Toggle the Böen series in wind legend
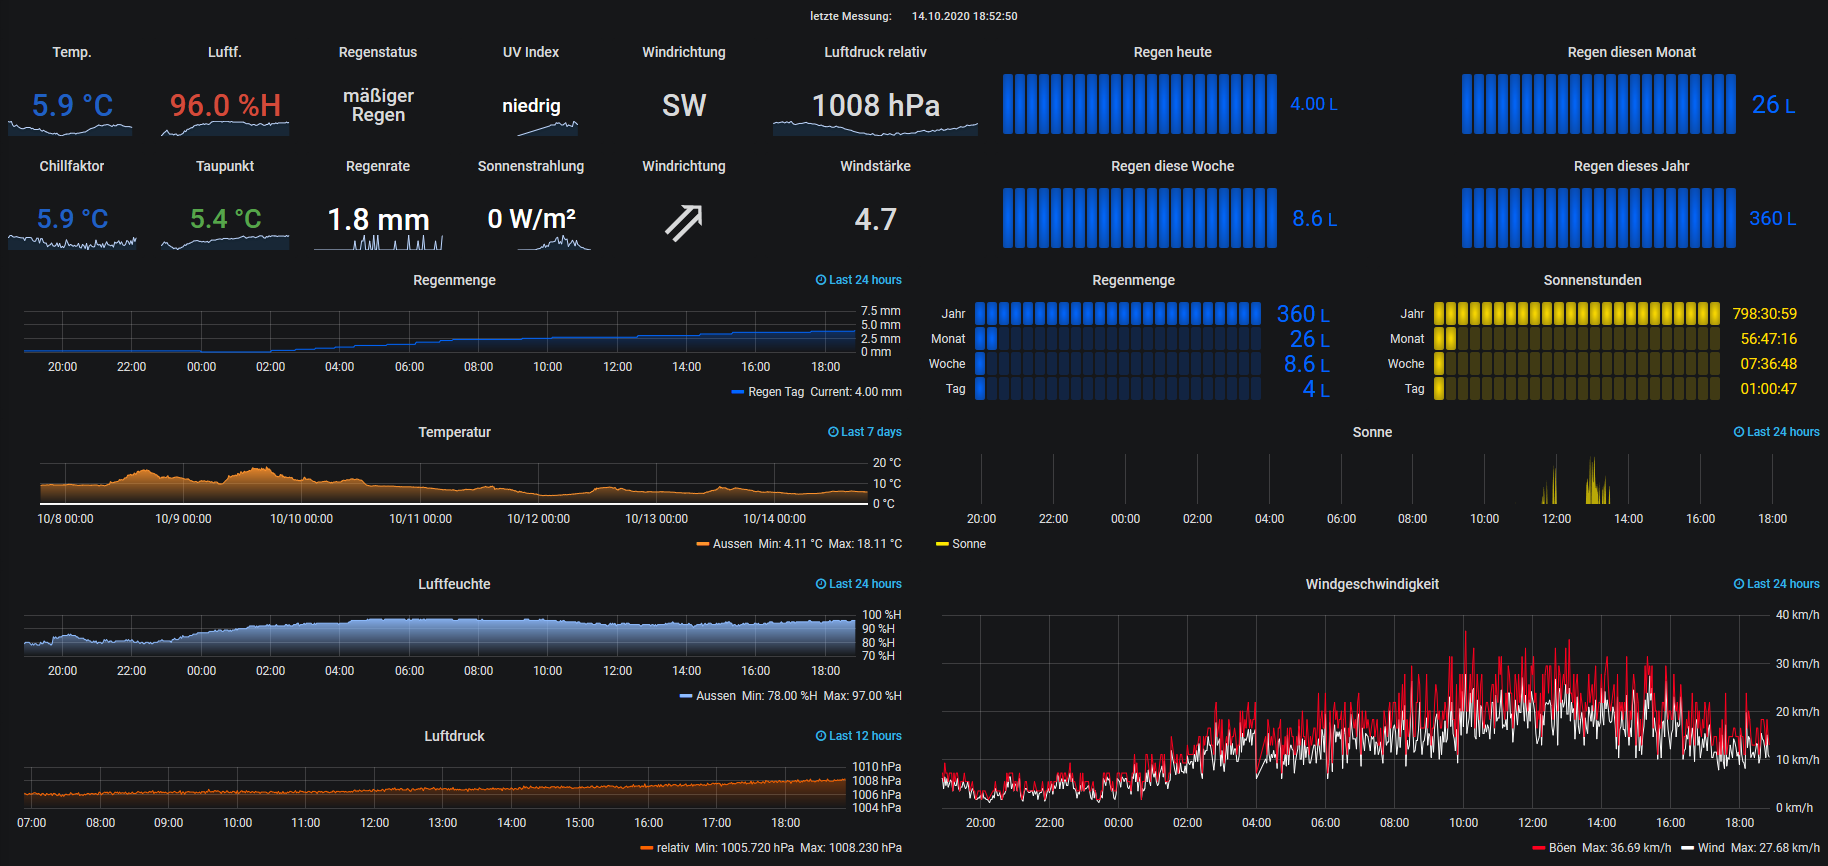The height and width of the screenshot is (866, 1828). [x=1562, y=848]
